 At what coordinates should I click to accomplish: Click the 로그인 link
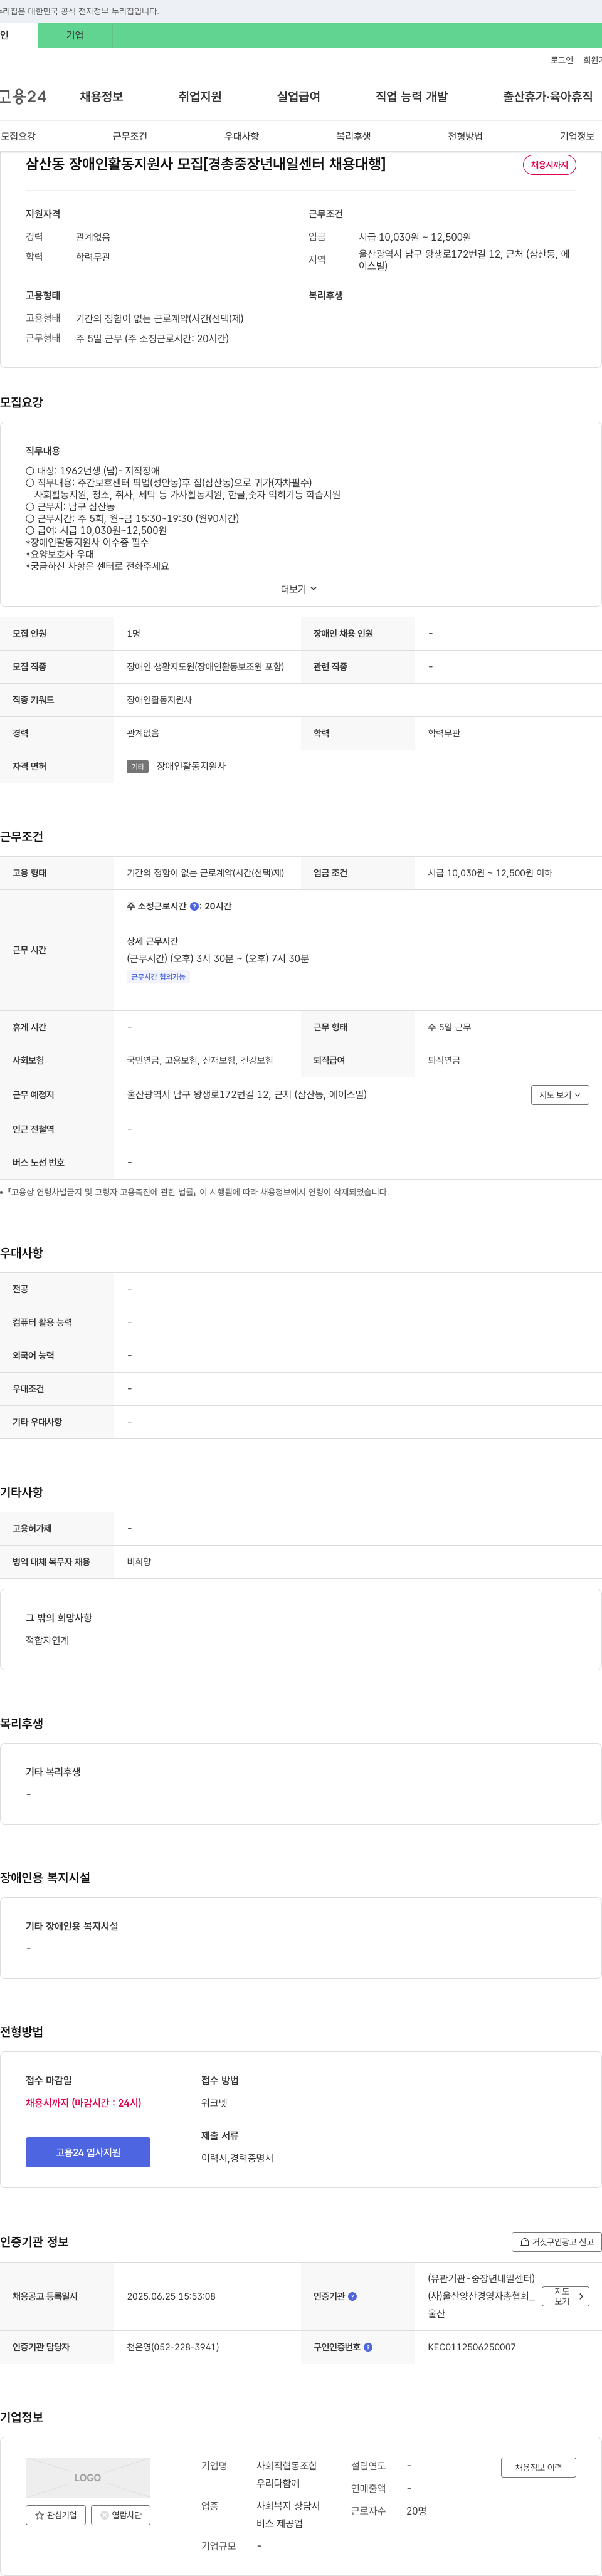click(x=561, y=60)
